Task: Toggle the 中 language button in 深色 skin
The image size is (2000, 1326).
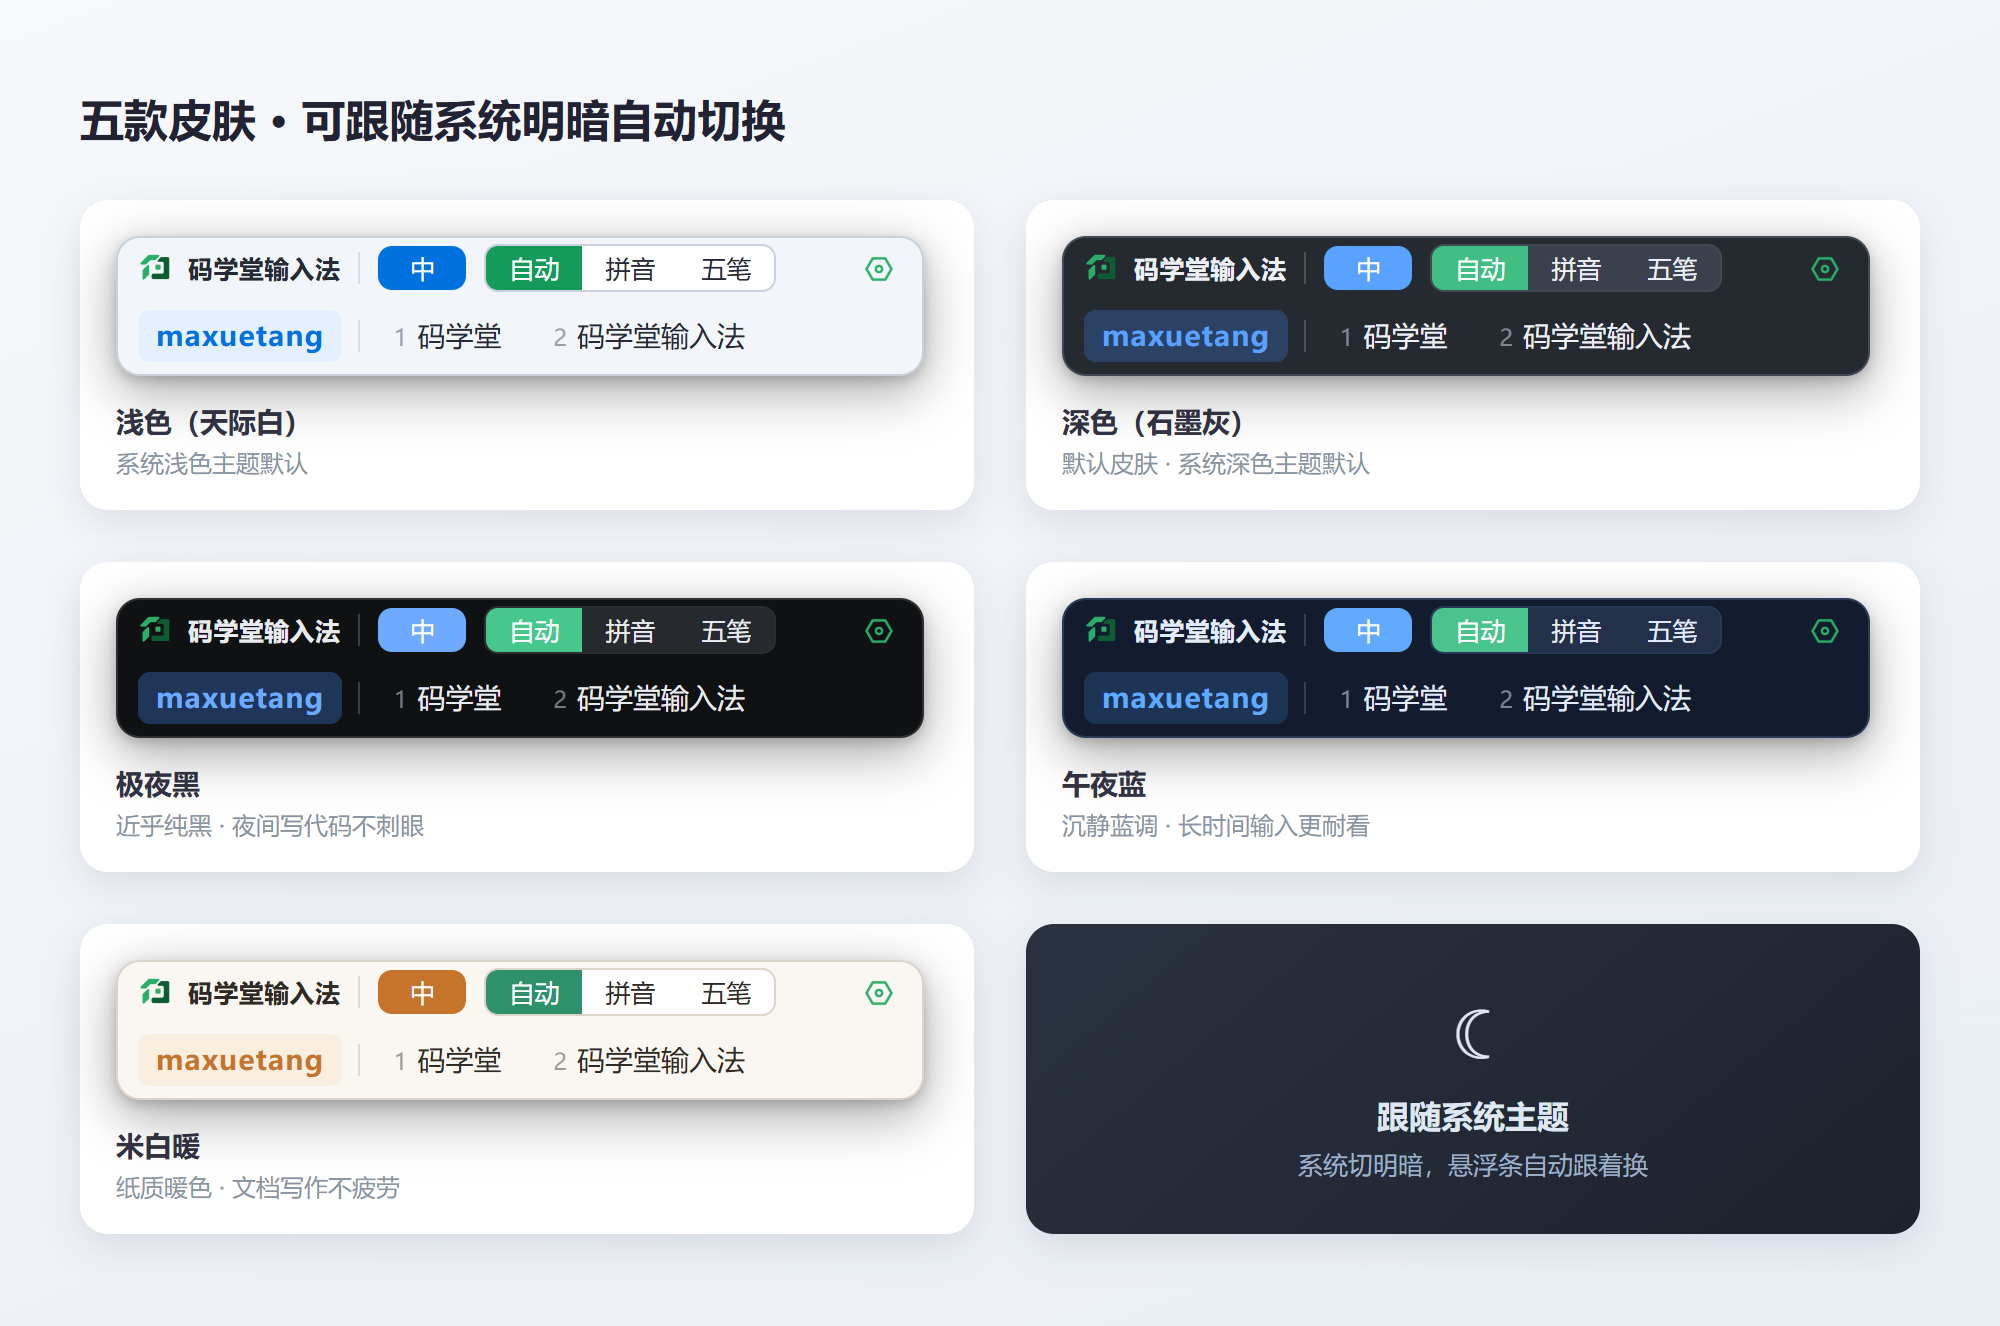Action: tap(1368, 269)
